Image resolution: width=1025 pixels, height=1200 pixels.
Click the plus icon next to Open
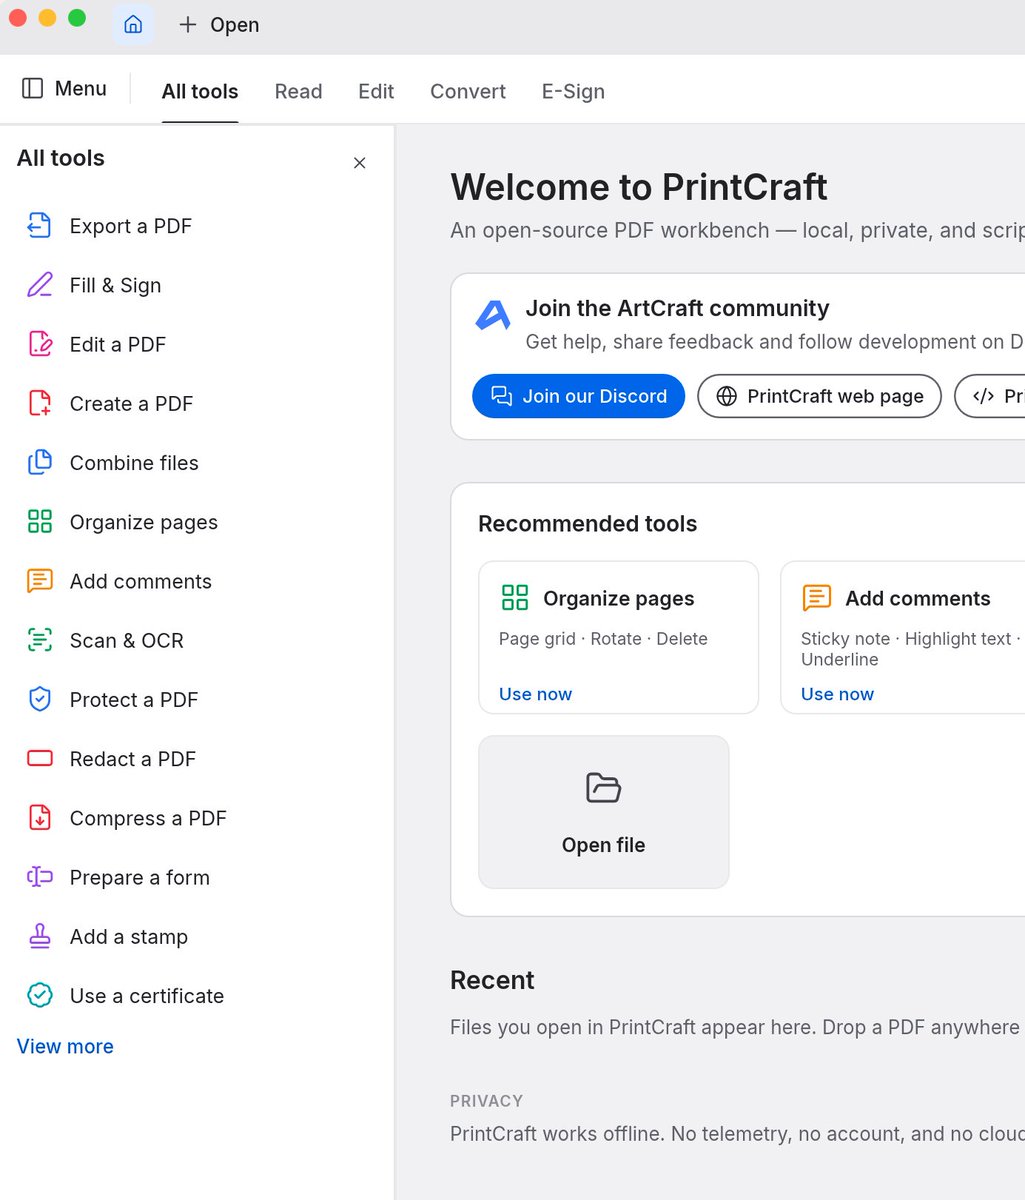coord(187,25)
